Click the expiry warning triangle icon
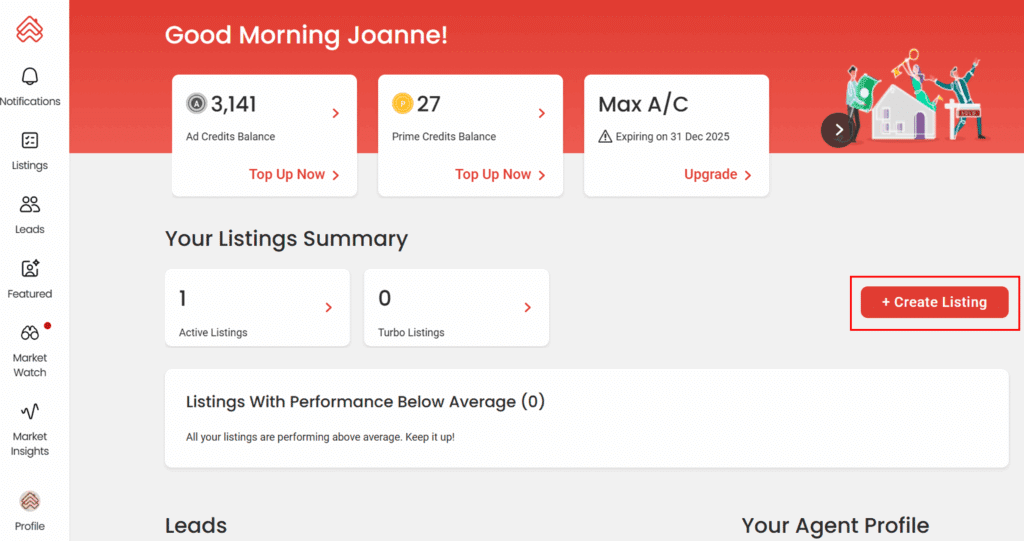 tap(605, 136)
